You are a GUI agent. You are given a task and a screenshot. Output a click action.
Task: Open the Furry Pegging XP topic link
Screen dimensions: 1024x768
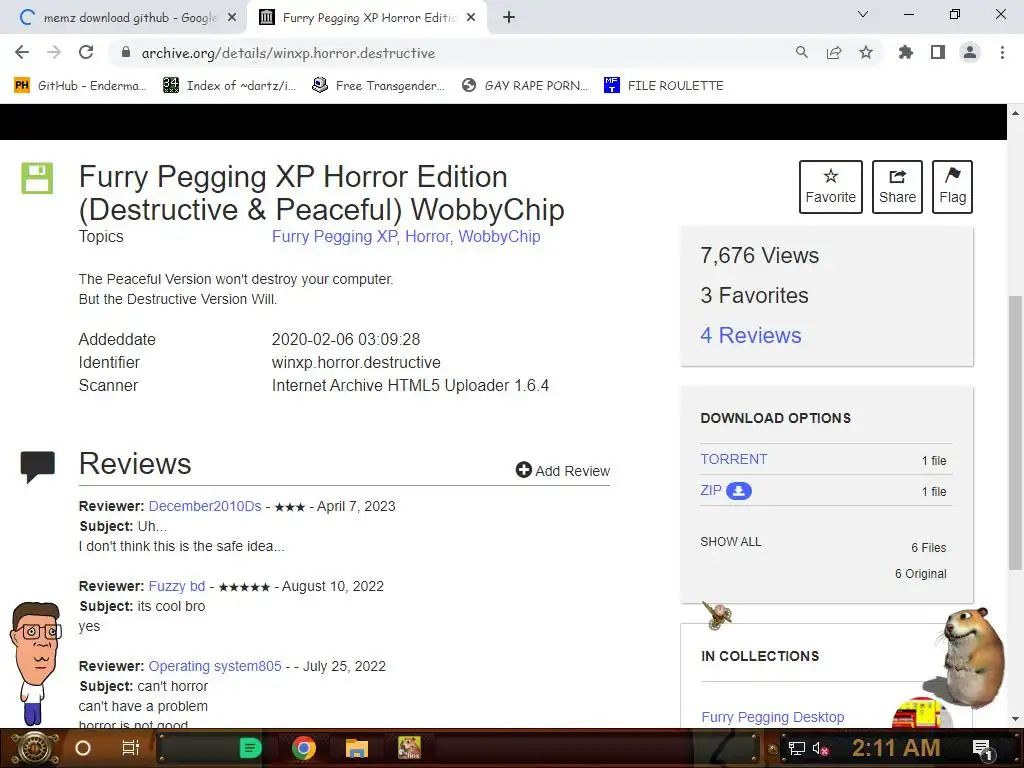pos(334,236)
